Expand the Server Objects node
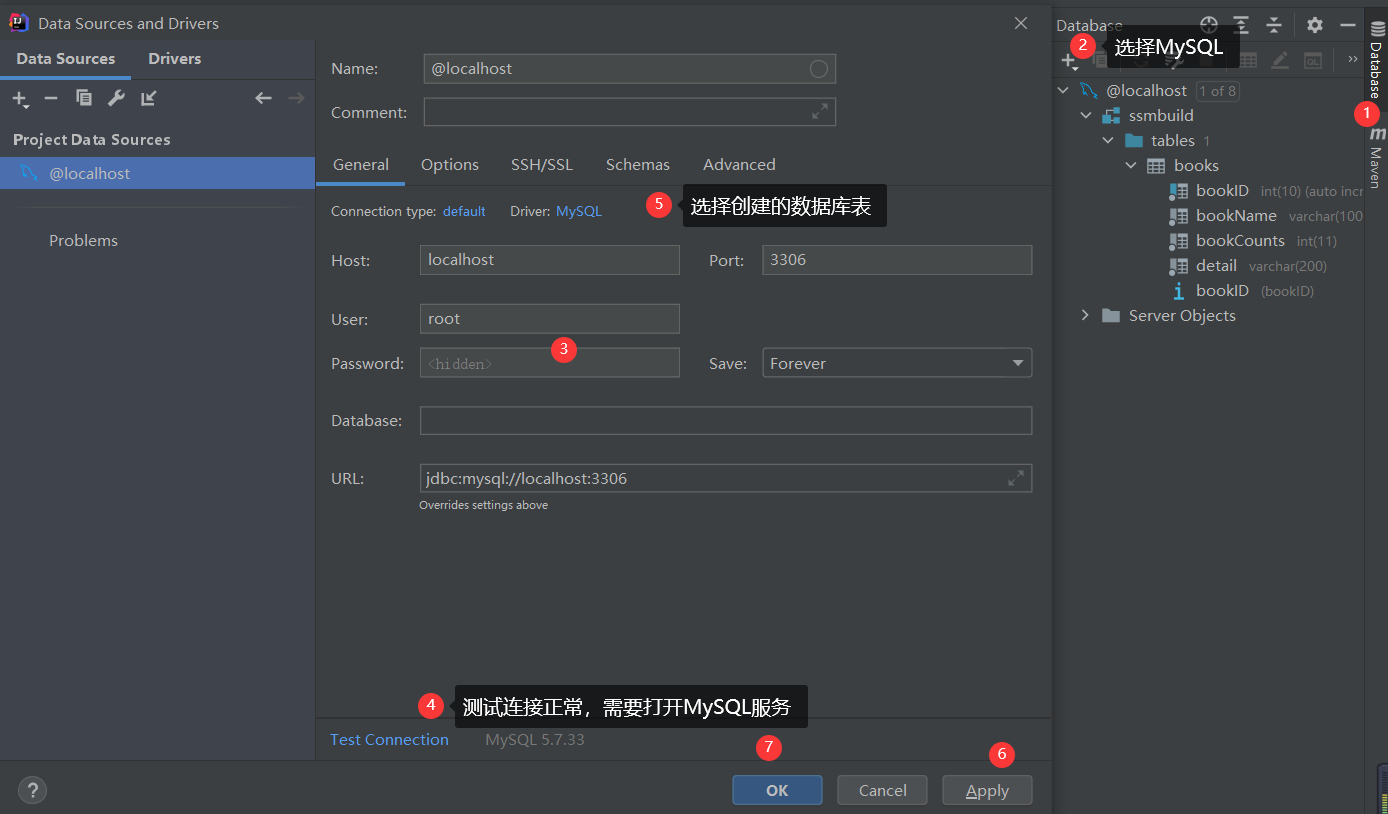 [1085, 316]
